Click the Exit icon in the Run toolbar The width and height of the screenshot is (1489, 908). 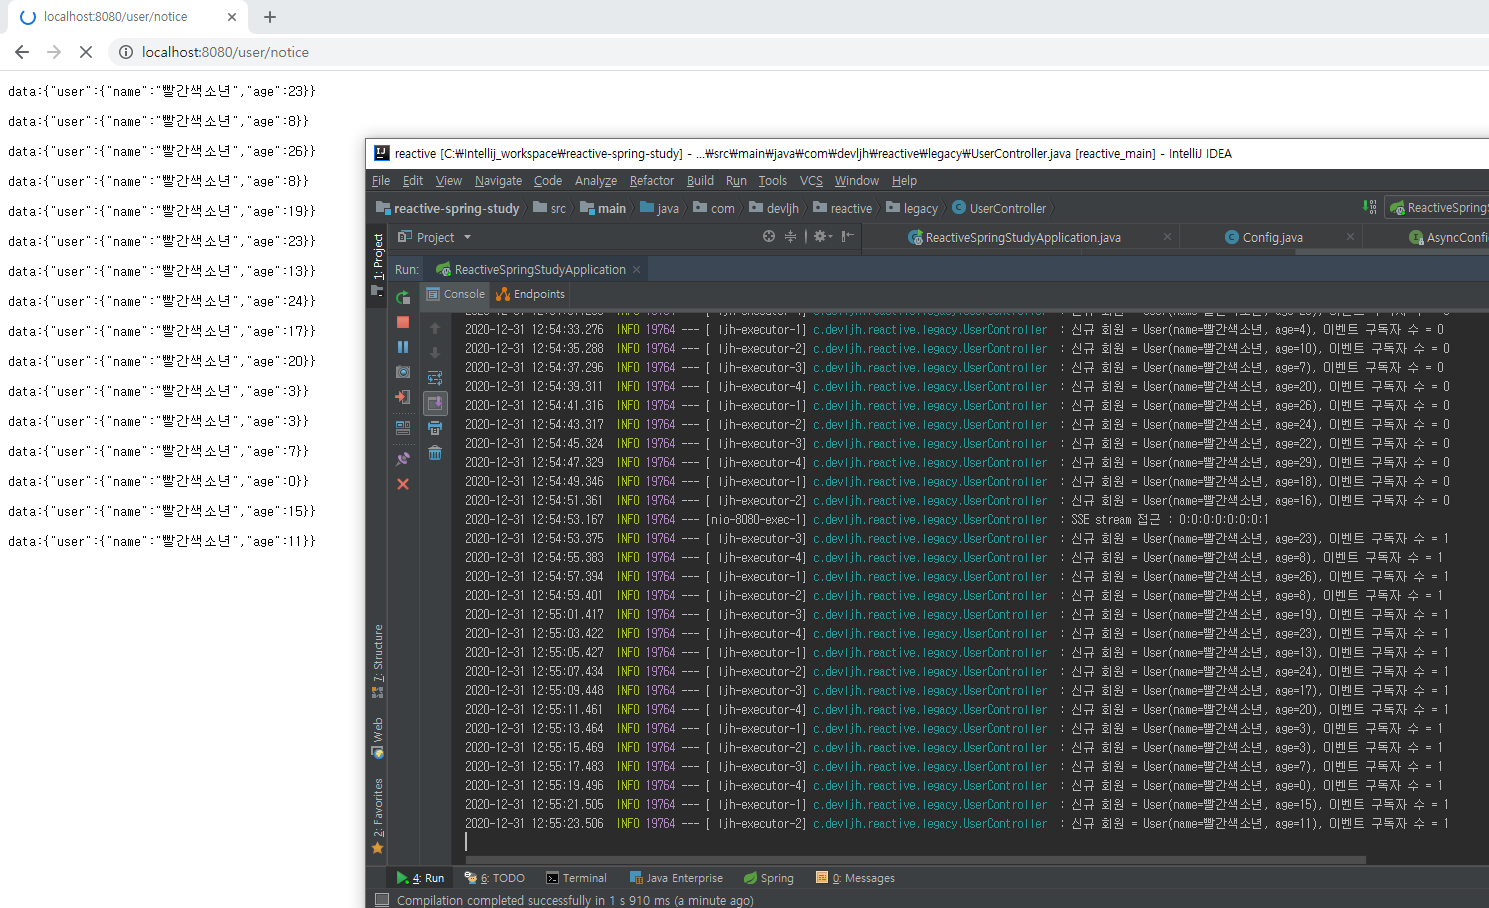pyautogui.click(x=403, y=397)
